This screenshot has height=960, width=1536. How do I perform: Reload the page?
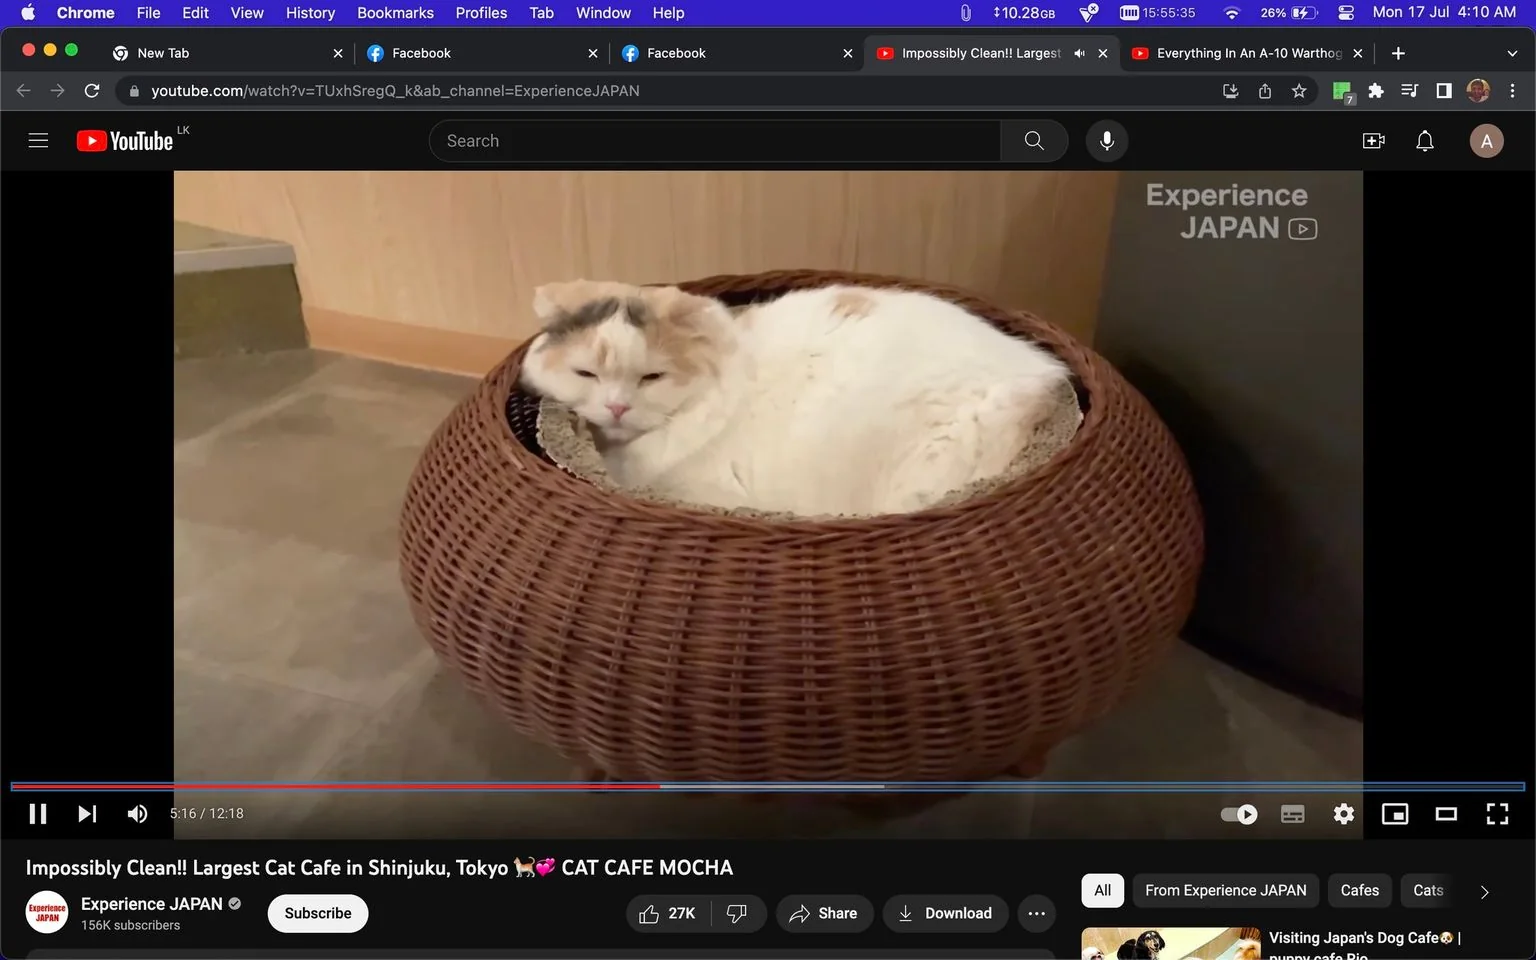[x=92, y=91]
